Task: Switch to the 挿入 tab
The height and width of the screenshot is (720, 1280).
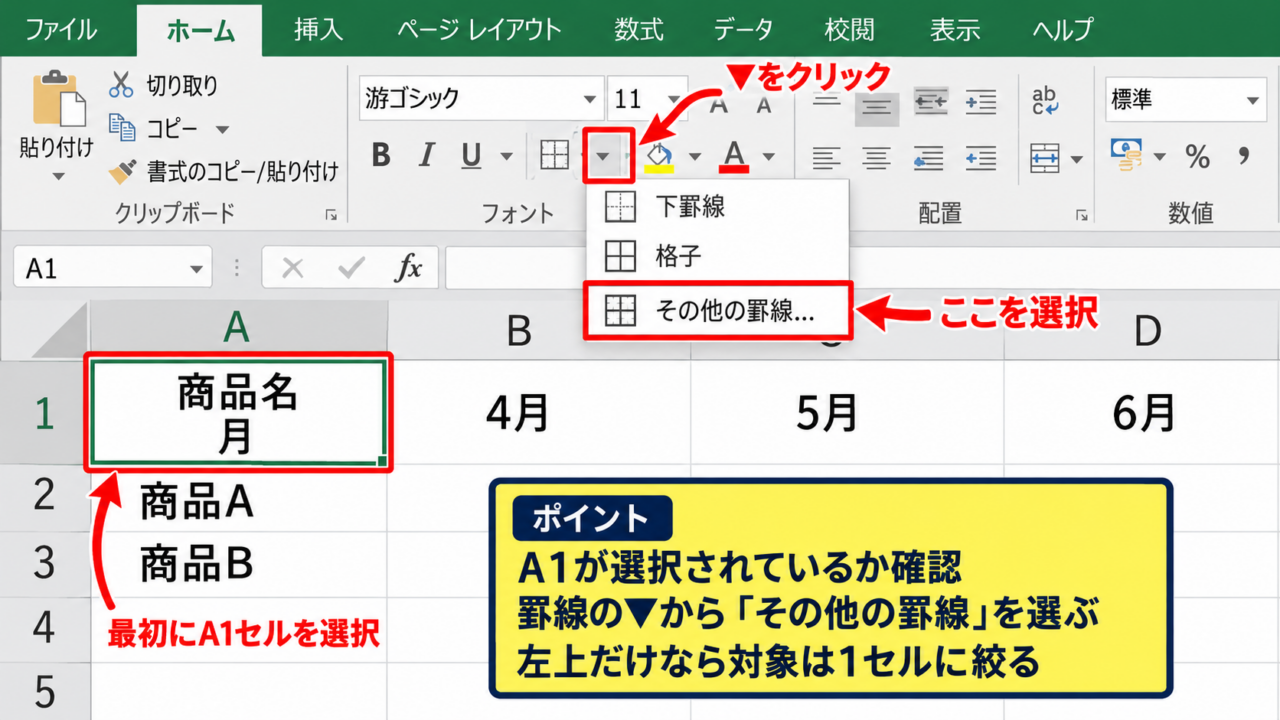Action: coord(319,29)
